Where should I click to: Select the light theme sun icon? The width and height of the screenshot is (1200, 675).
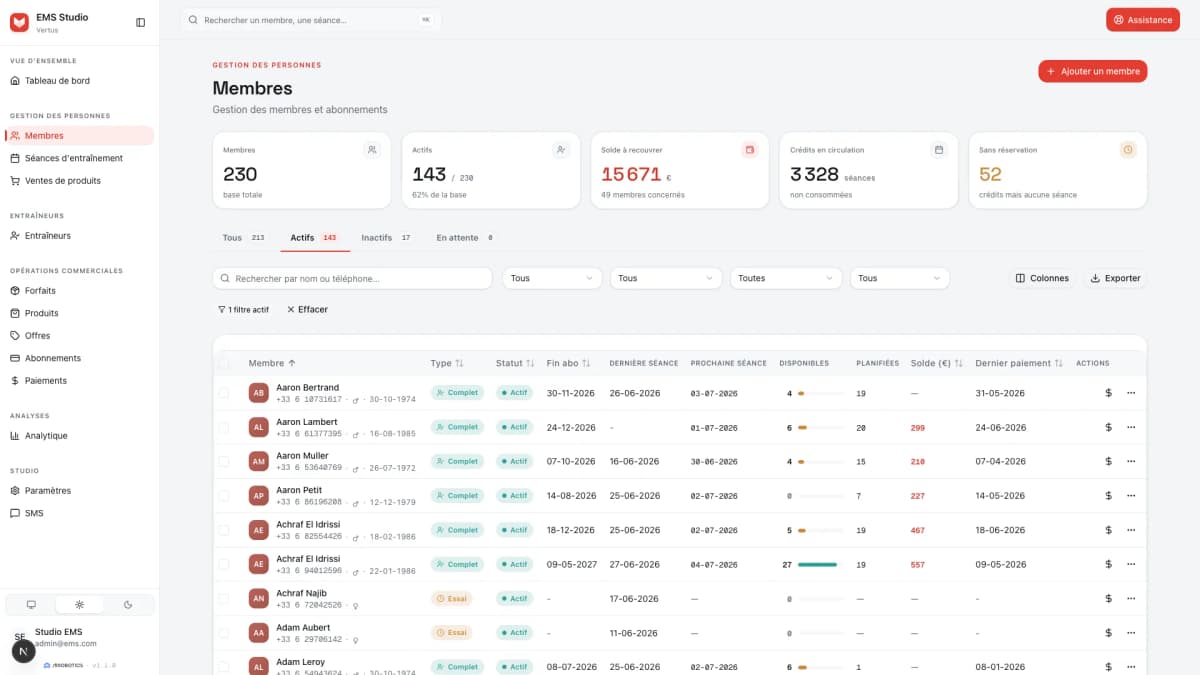pos(79,604)
